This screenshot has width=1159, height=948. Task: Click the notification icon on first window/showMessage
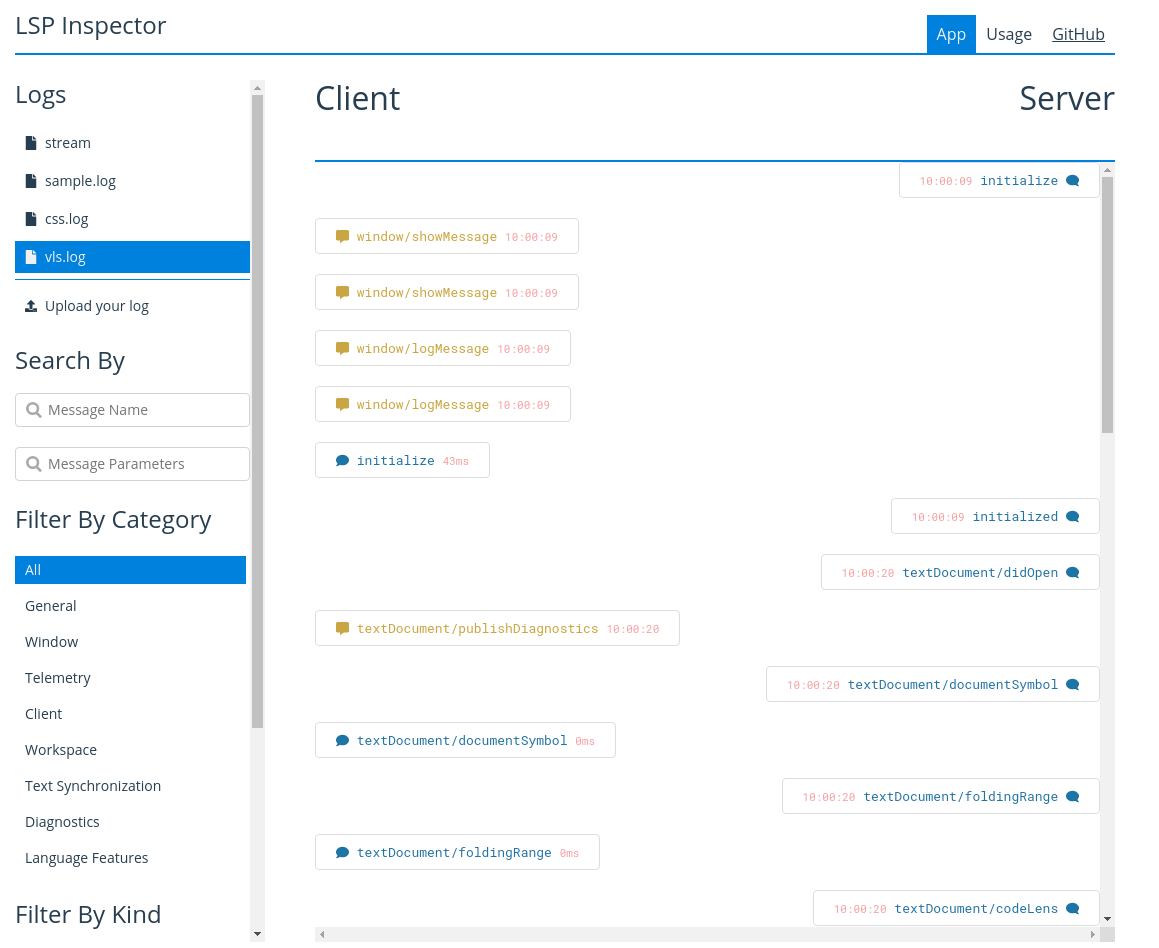coord(342,236)
